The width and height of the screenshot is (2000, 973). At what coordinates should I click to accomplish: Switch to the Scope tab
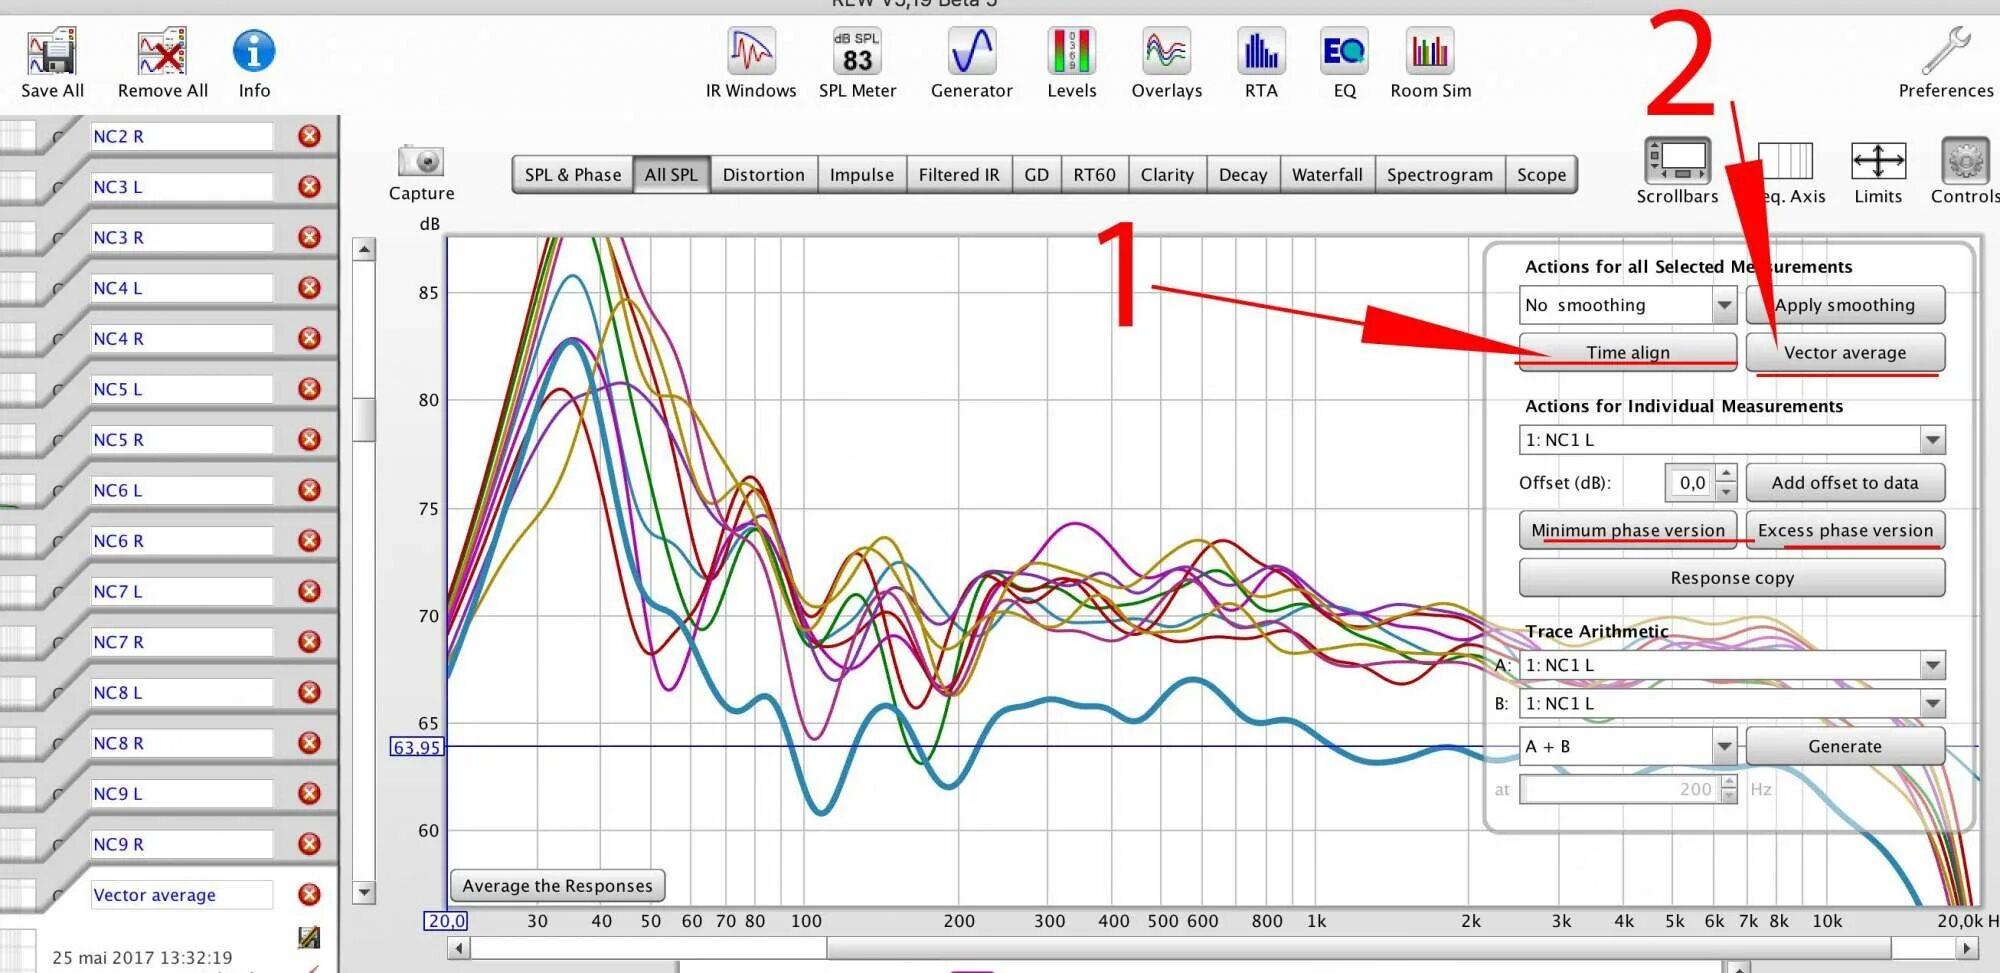(1541, 174)
